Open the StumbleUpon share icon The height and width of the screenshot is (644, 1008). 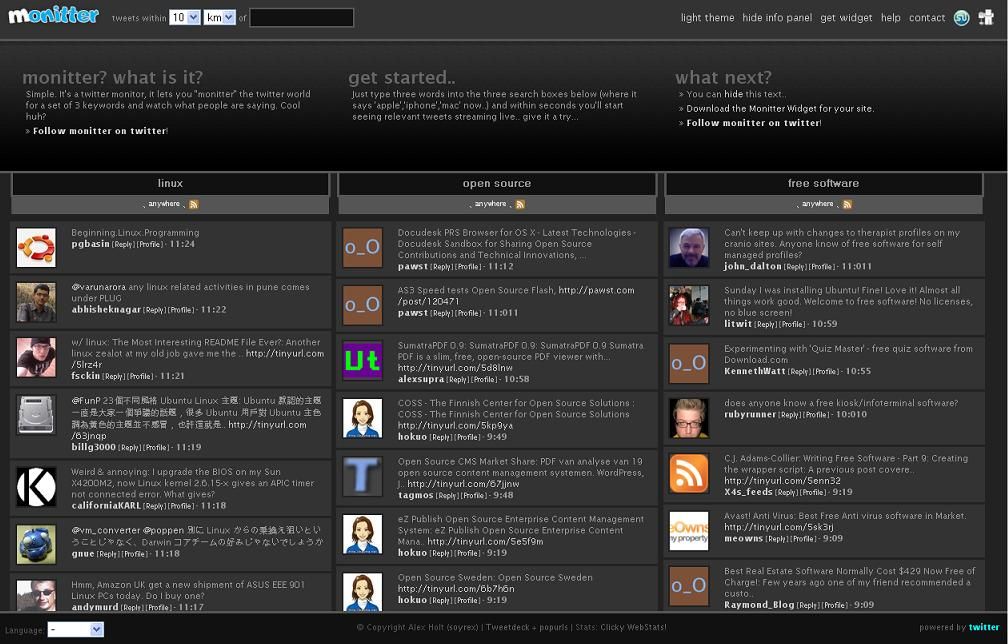961,18
